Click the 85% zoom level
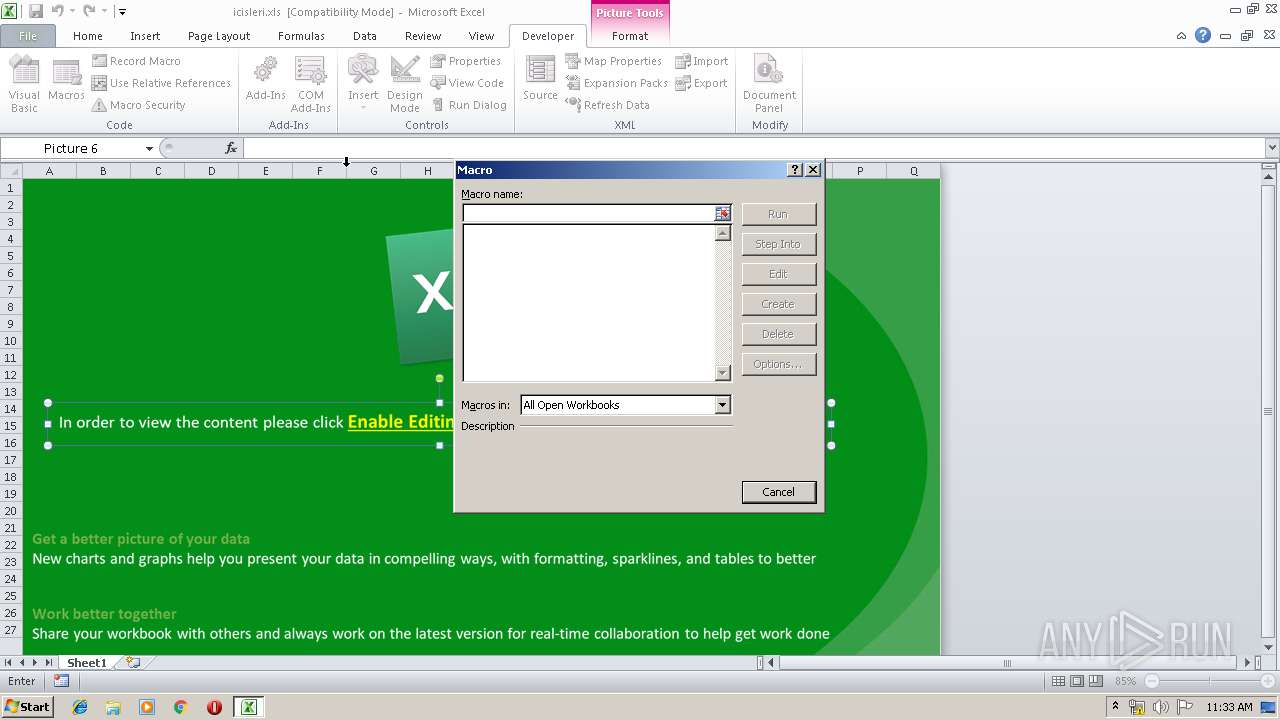The image size is (1280, 720). tap(1126, 681)
